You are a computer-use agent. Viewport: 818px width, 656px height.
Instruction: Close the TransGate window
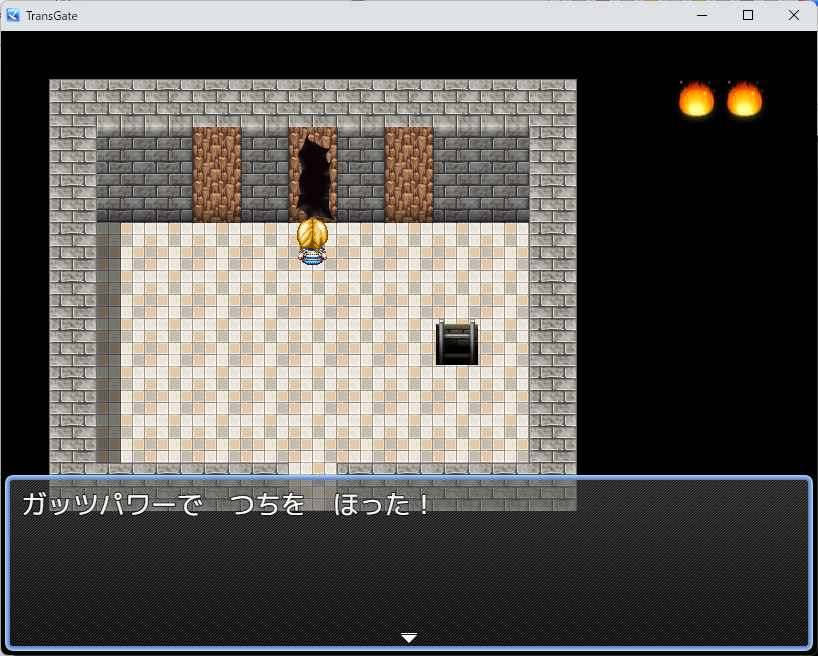tap(794, 15)
